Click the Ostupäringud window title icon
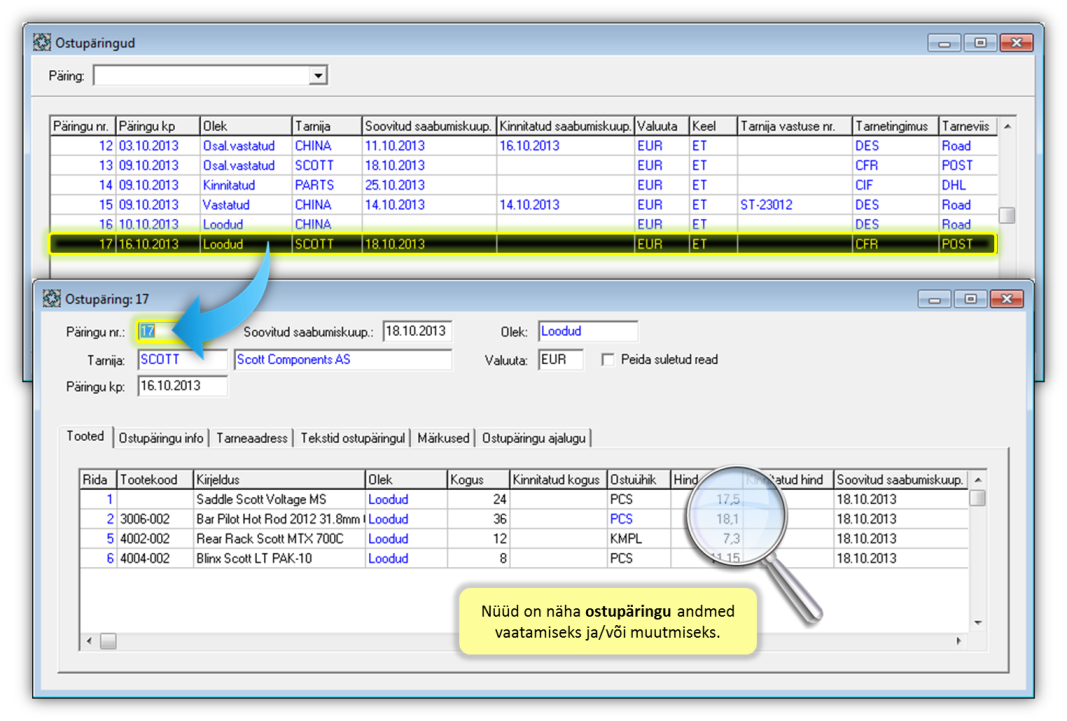 (42, 42)
